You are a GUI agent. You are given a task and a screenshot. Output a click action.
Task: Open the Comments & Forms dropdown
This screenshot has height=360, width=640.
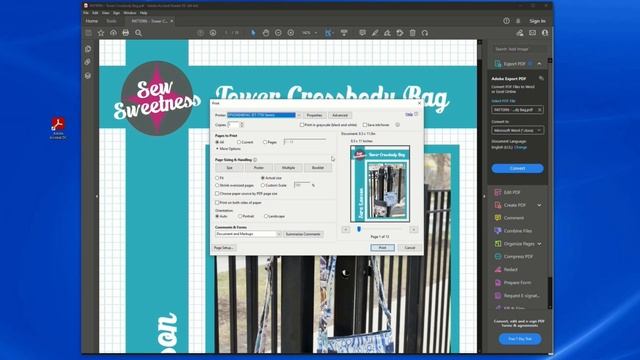pyautogui.click(x=248, y=234)
